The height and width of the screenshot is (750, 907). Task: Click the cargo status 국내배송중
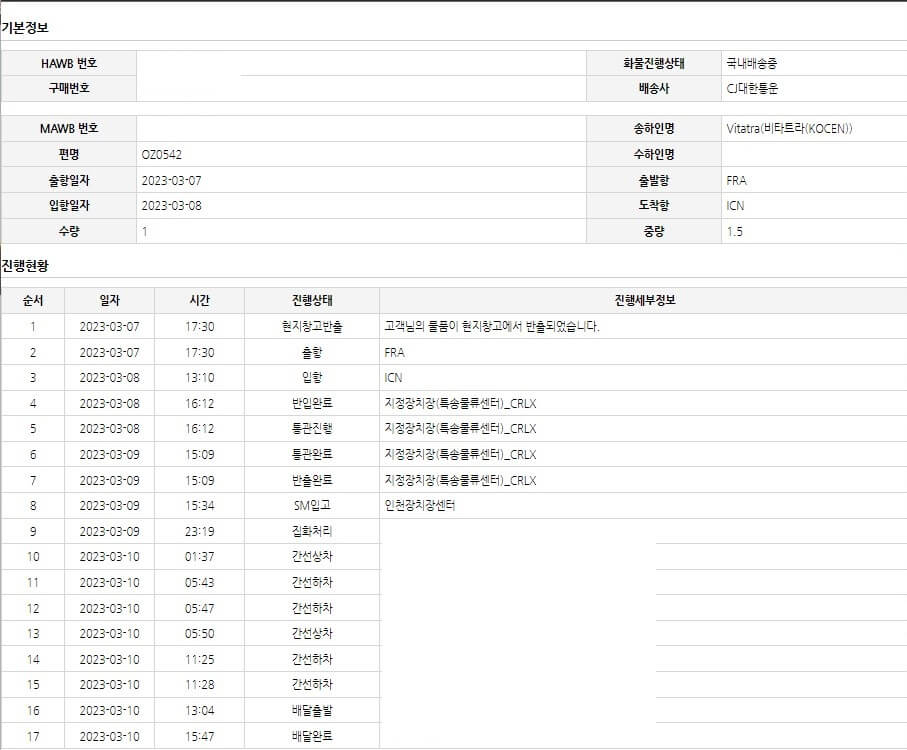tap(751, 63)
